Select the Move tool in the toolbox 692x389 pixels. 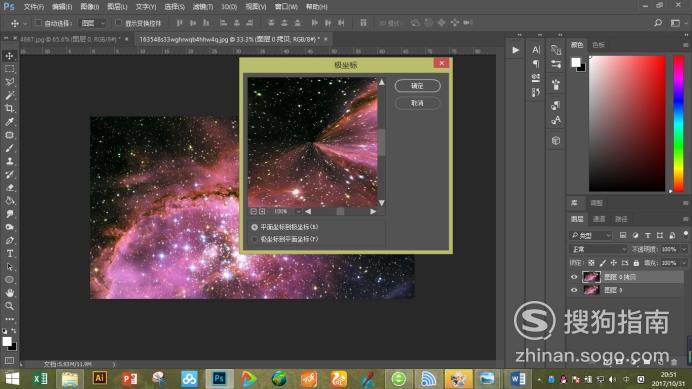pos(9,56)
